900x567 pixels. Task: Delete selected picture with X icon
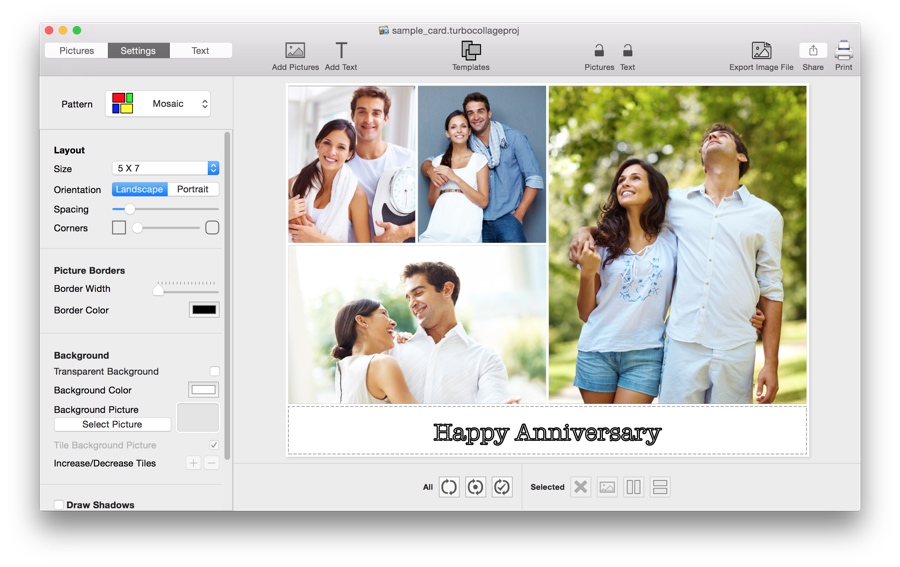pos(581,487)
